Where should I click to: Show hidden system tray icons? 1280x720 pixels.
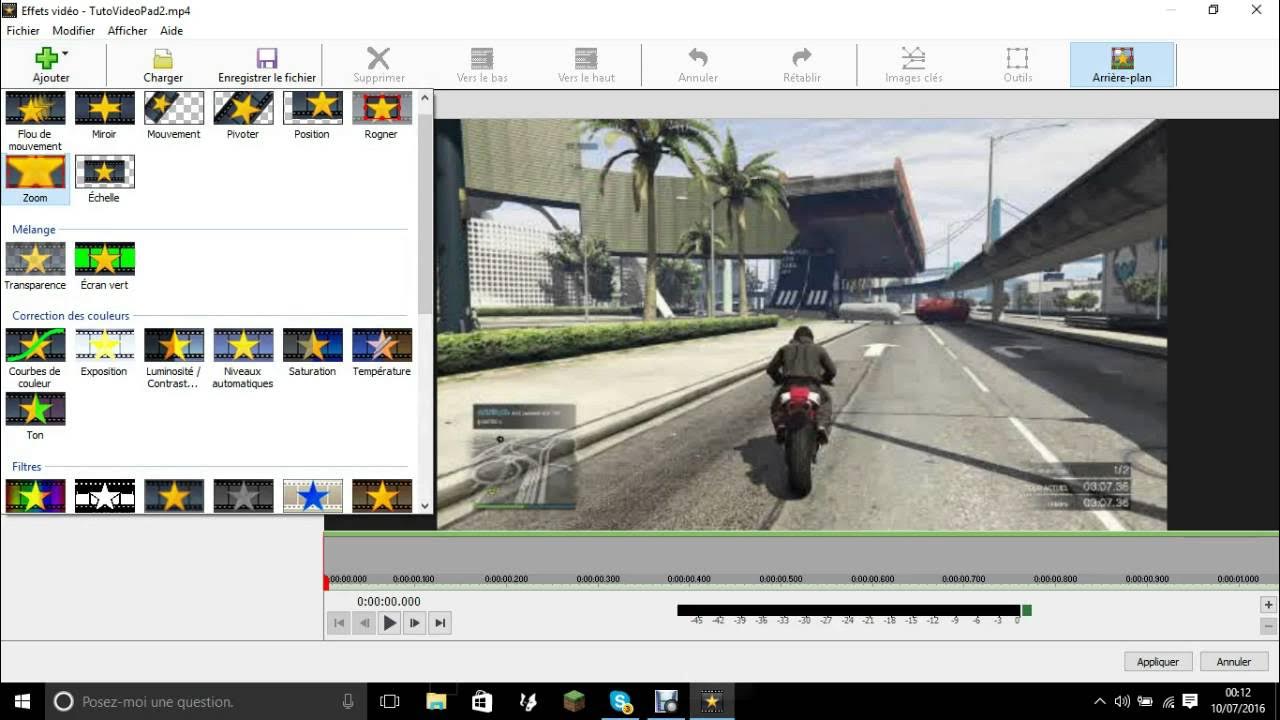pyautogui.click(x=1100, y=702)
